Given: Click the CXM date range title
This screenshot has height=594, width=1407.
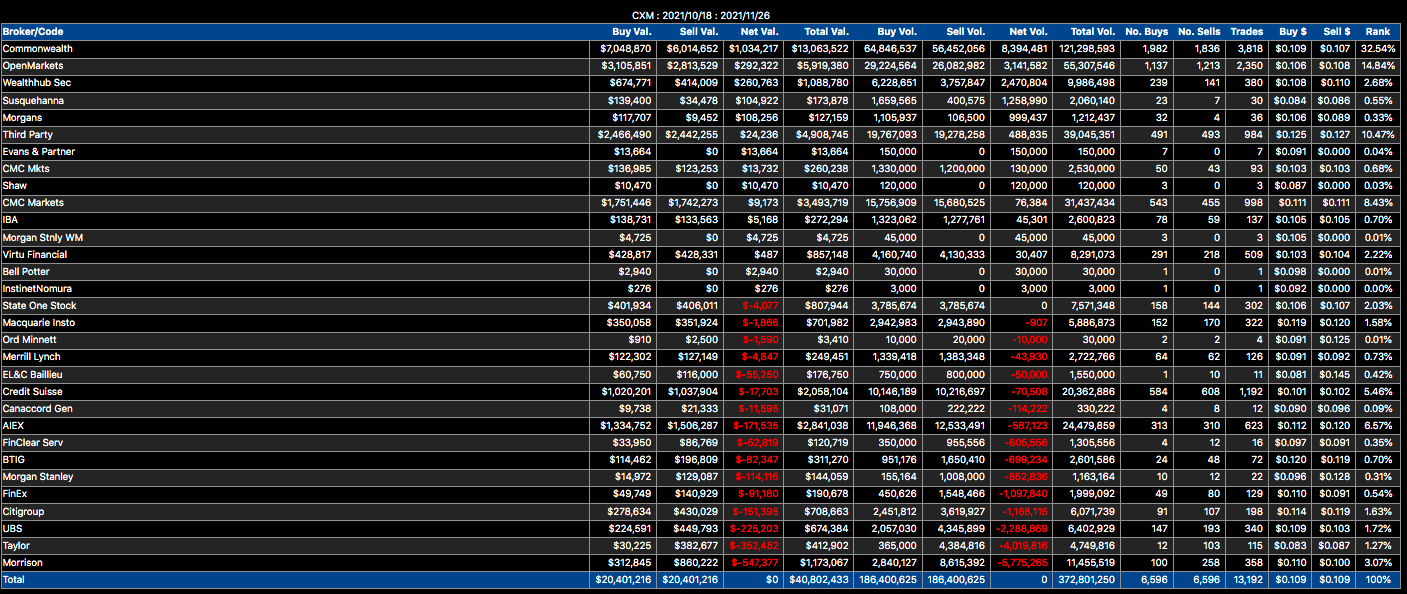Looking at the screenshot, I should [x=701, y=15].
